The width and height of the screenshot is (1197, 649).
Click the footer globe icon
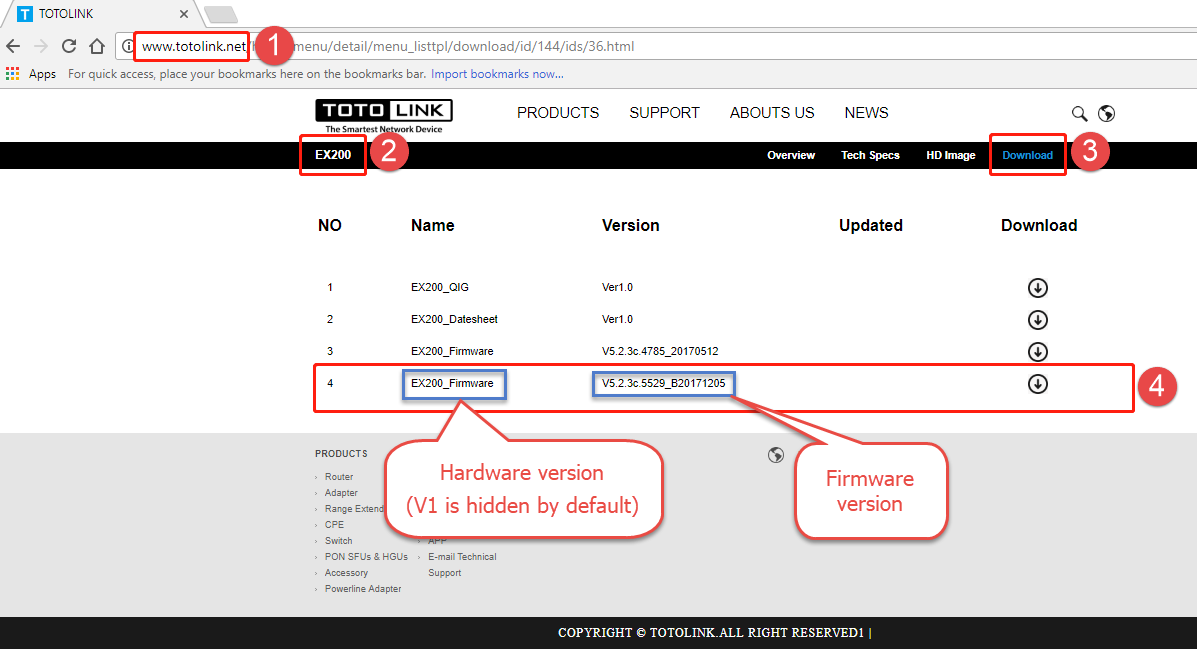tap(776, 455)
